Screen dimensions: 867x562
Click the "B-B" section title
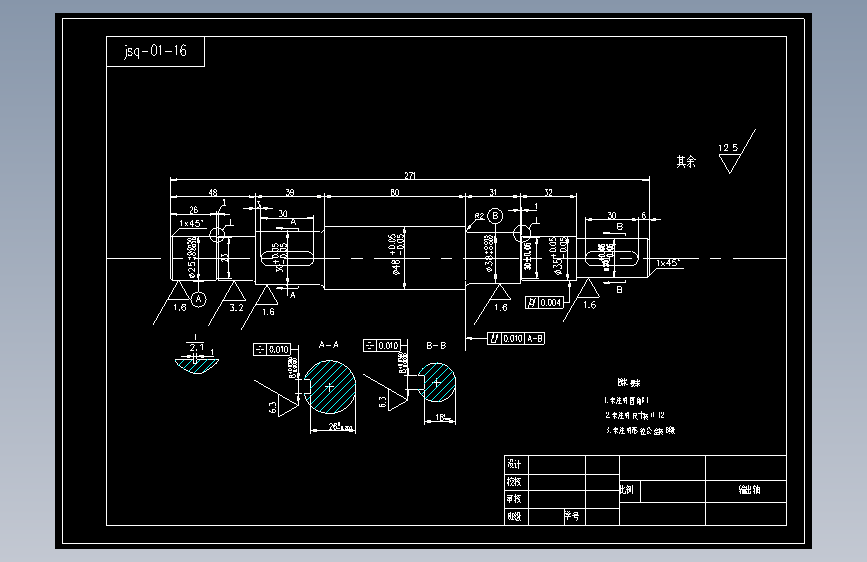(x=436, y=345)
